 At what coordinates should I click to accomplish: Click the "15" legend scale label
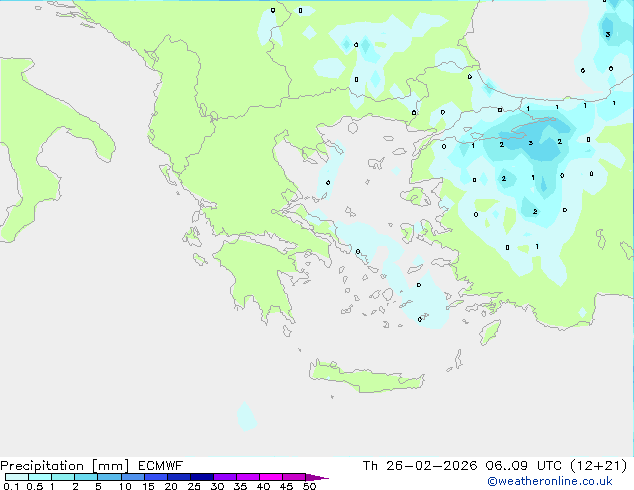[x=148, y=486]
